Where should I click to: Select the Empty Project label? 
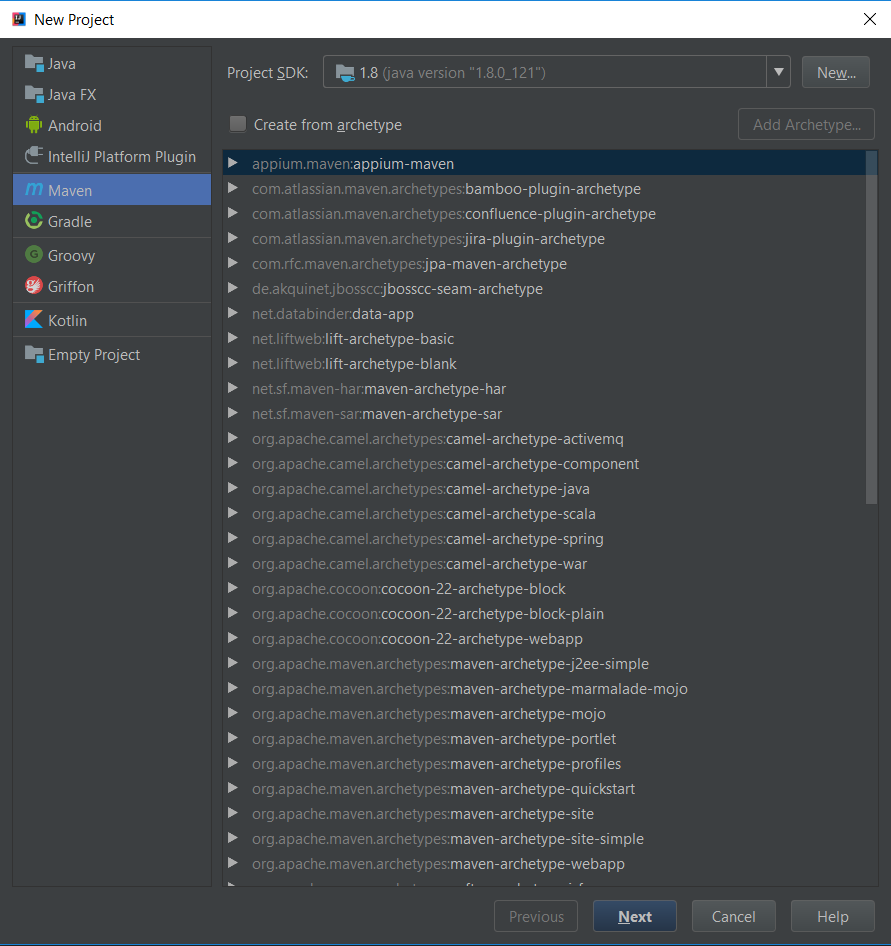[x=94, y=355]
